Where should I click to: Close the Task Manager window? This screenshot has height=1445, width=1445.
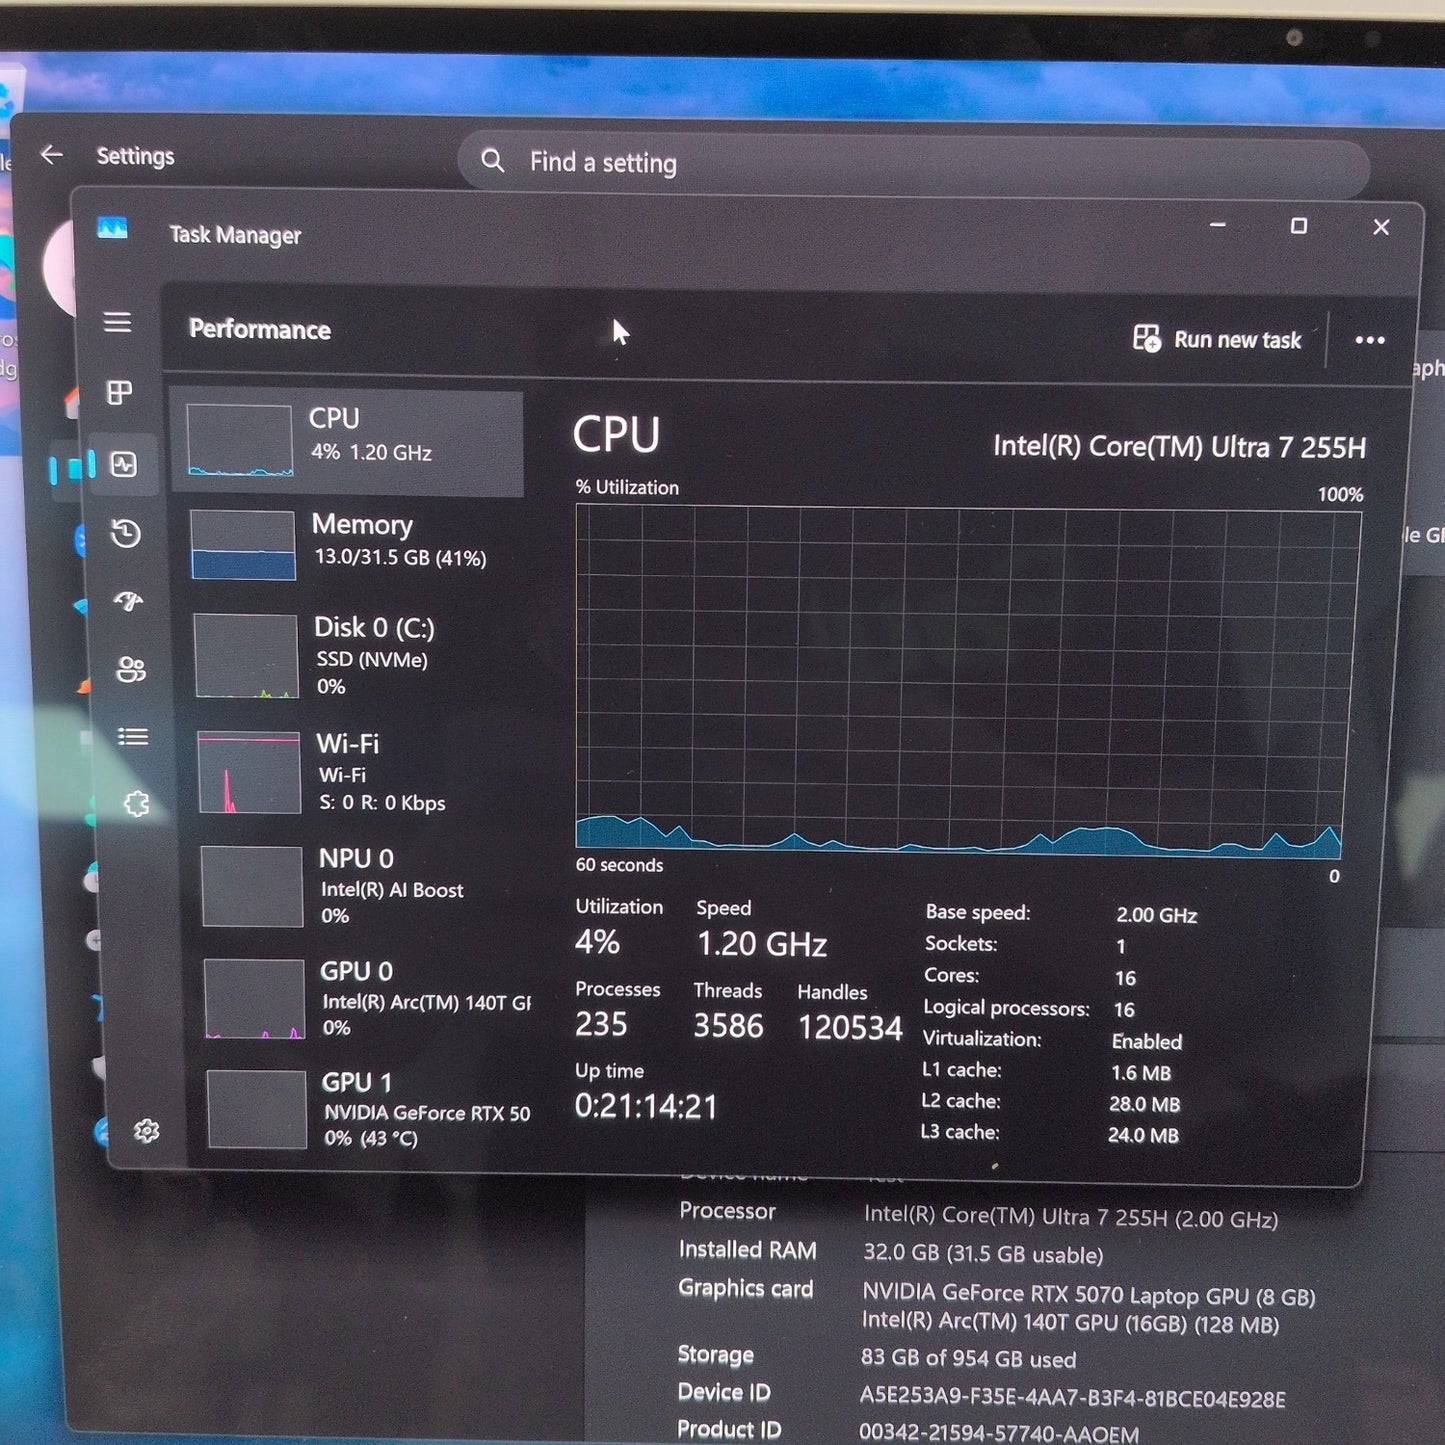point(1381,227)
